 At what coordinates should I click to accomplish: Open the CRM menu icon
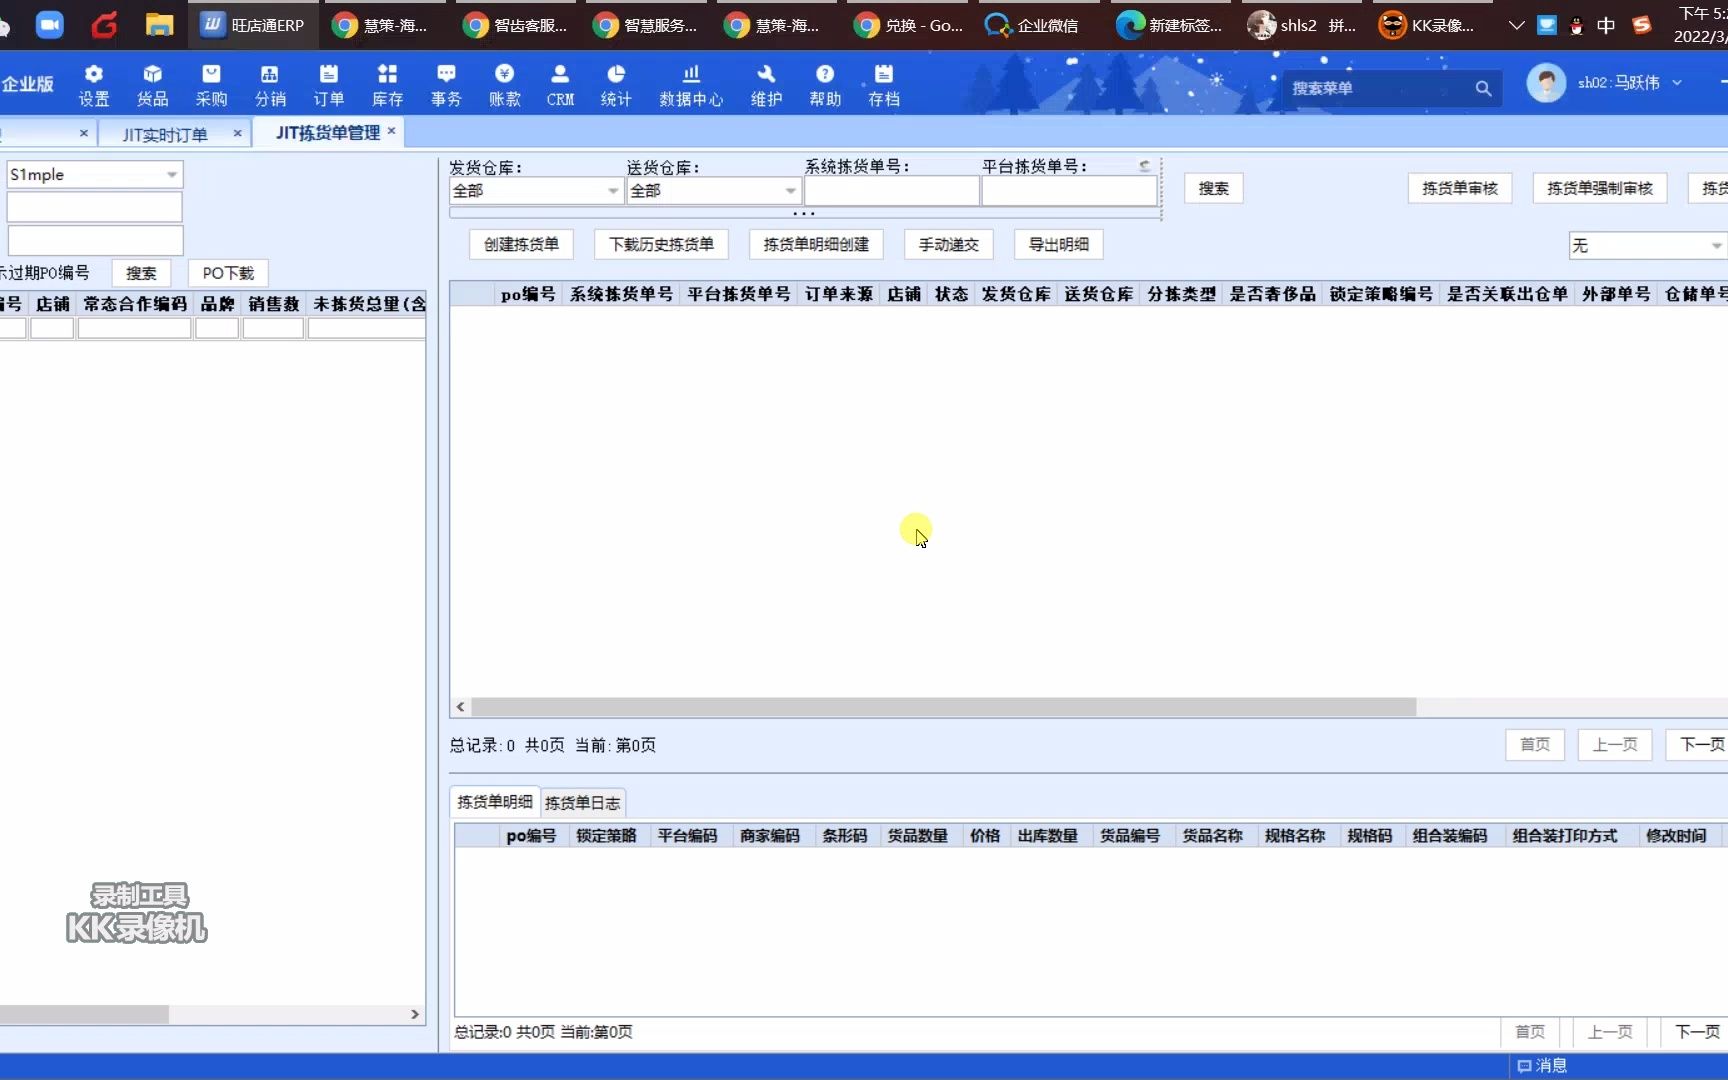(560, 85)
